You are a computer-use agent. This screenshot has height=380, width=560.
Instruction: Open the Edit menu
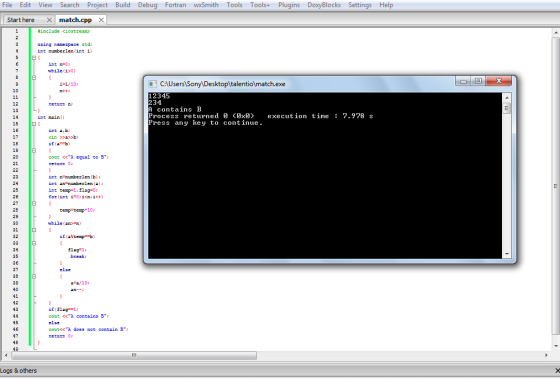click(x=25, y=5)
